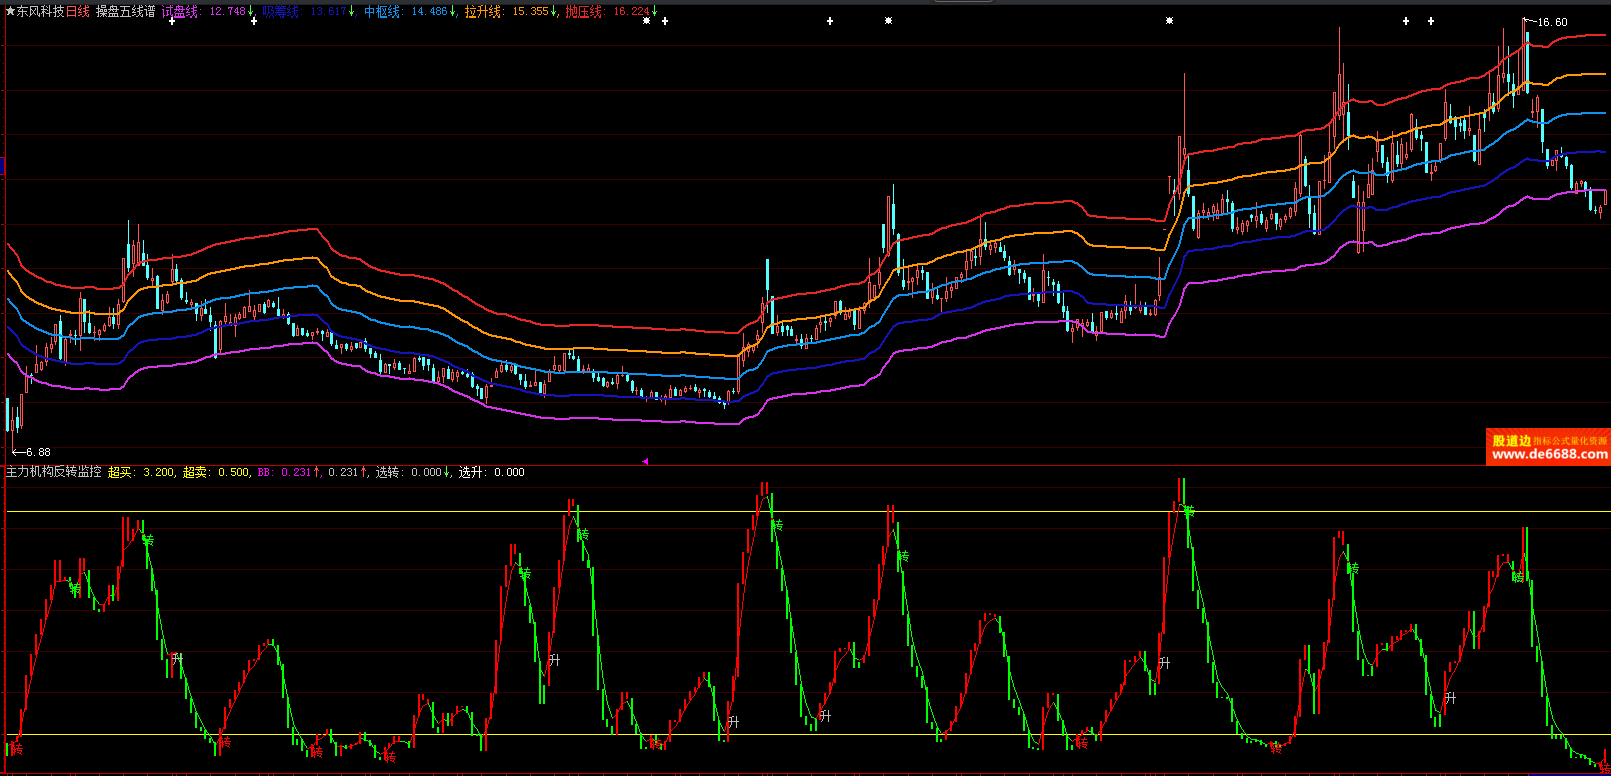Select the orange 拉升线 legend label
The image size is (1611, 776).
482,11
